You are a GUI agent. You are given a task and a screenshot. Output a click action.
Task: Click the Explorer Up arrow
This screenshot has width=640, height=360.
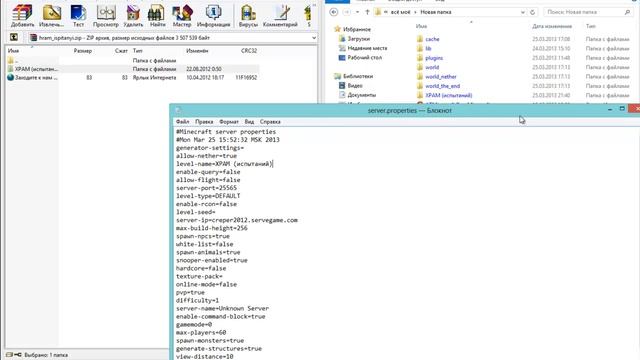click(x=367, y=12)
